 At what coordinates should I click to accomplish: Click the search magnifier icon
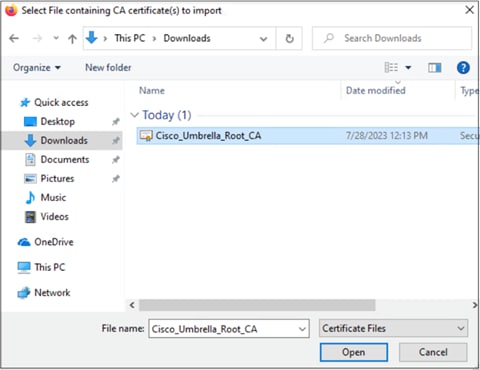329,38
